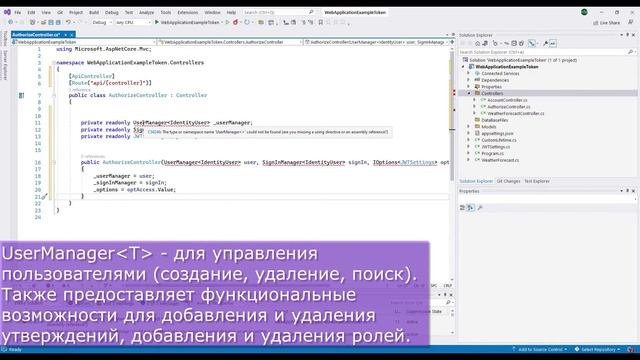This screenshot has height=360, width=640.
Task: Click the Home icon in Solution Explorer
Action: 478,43
